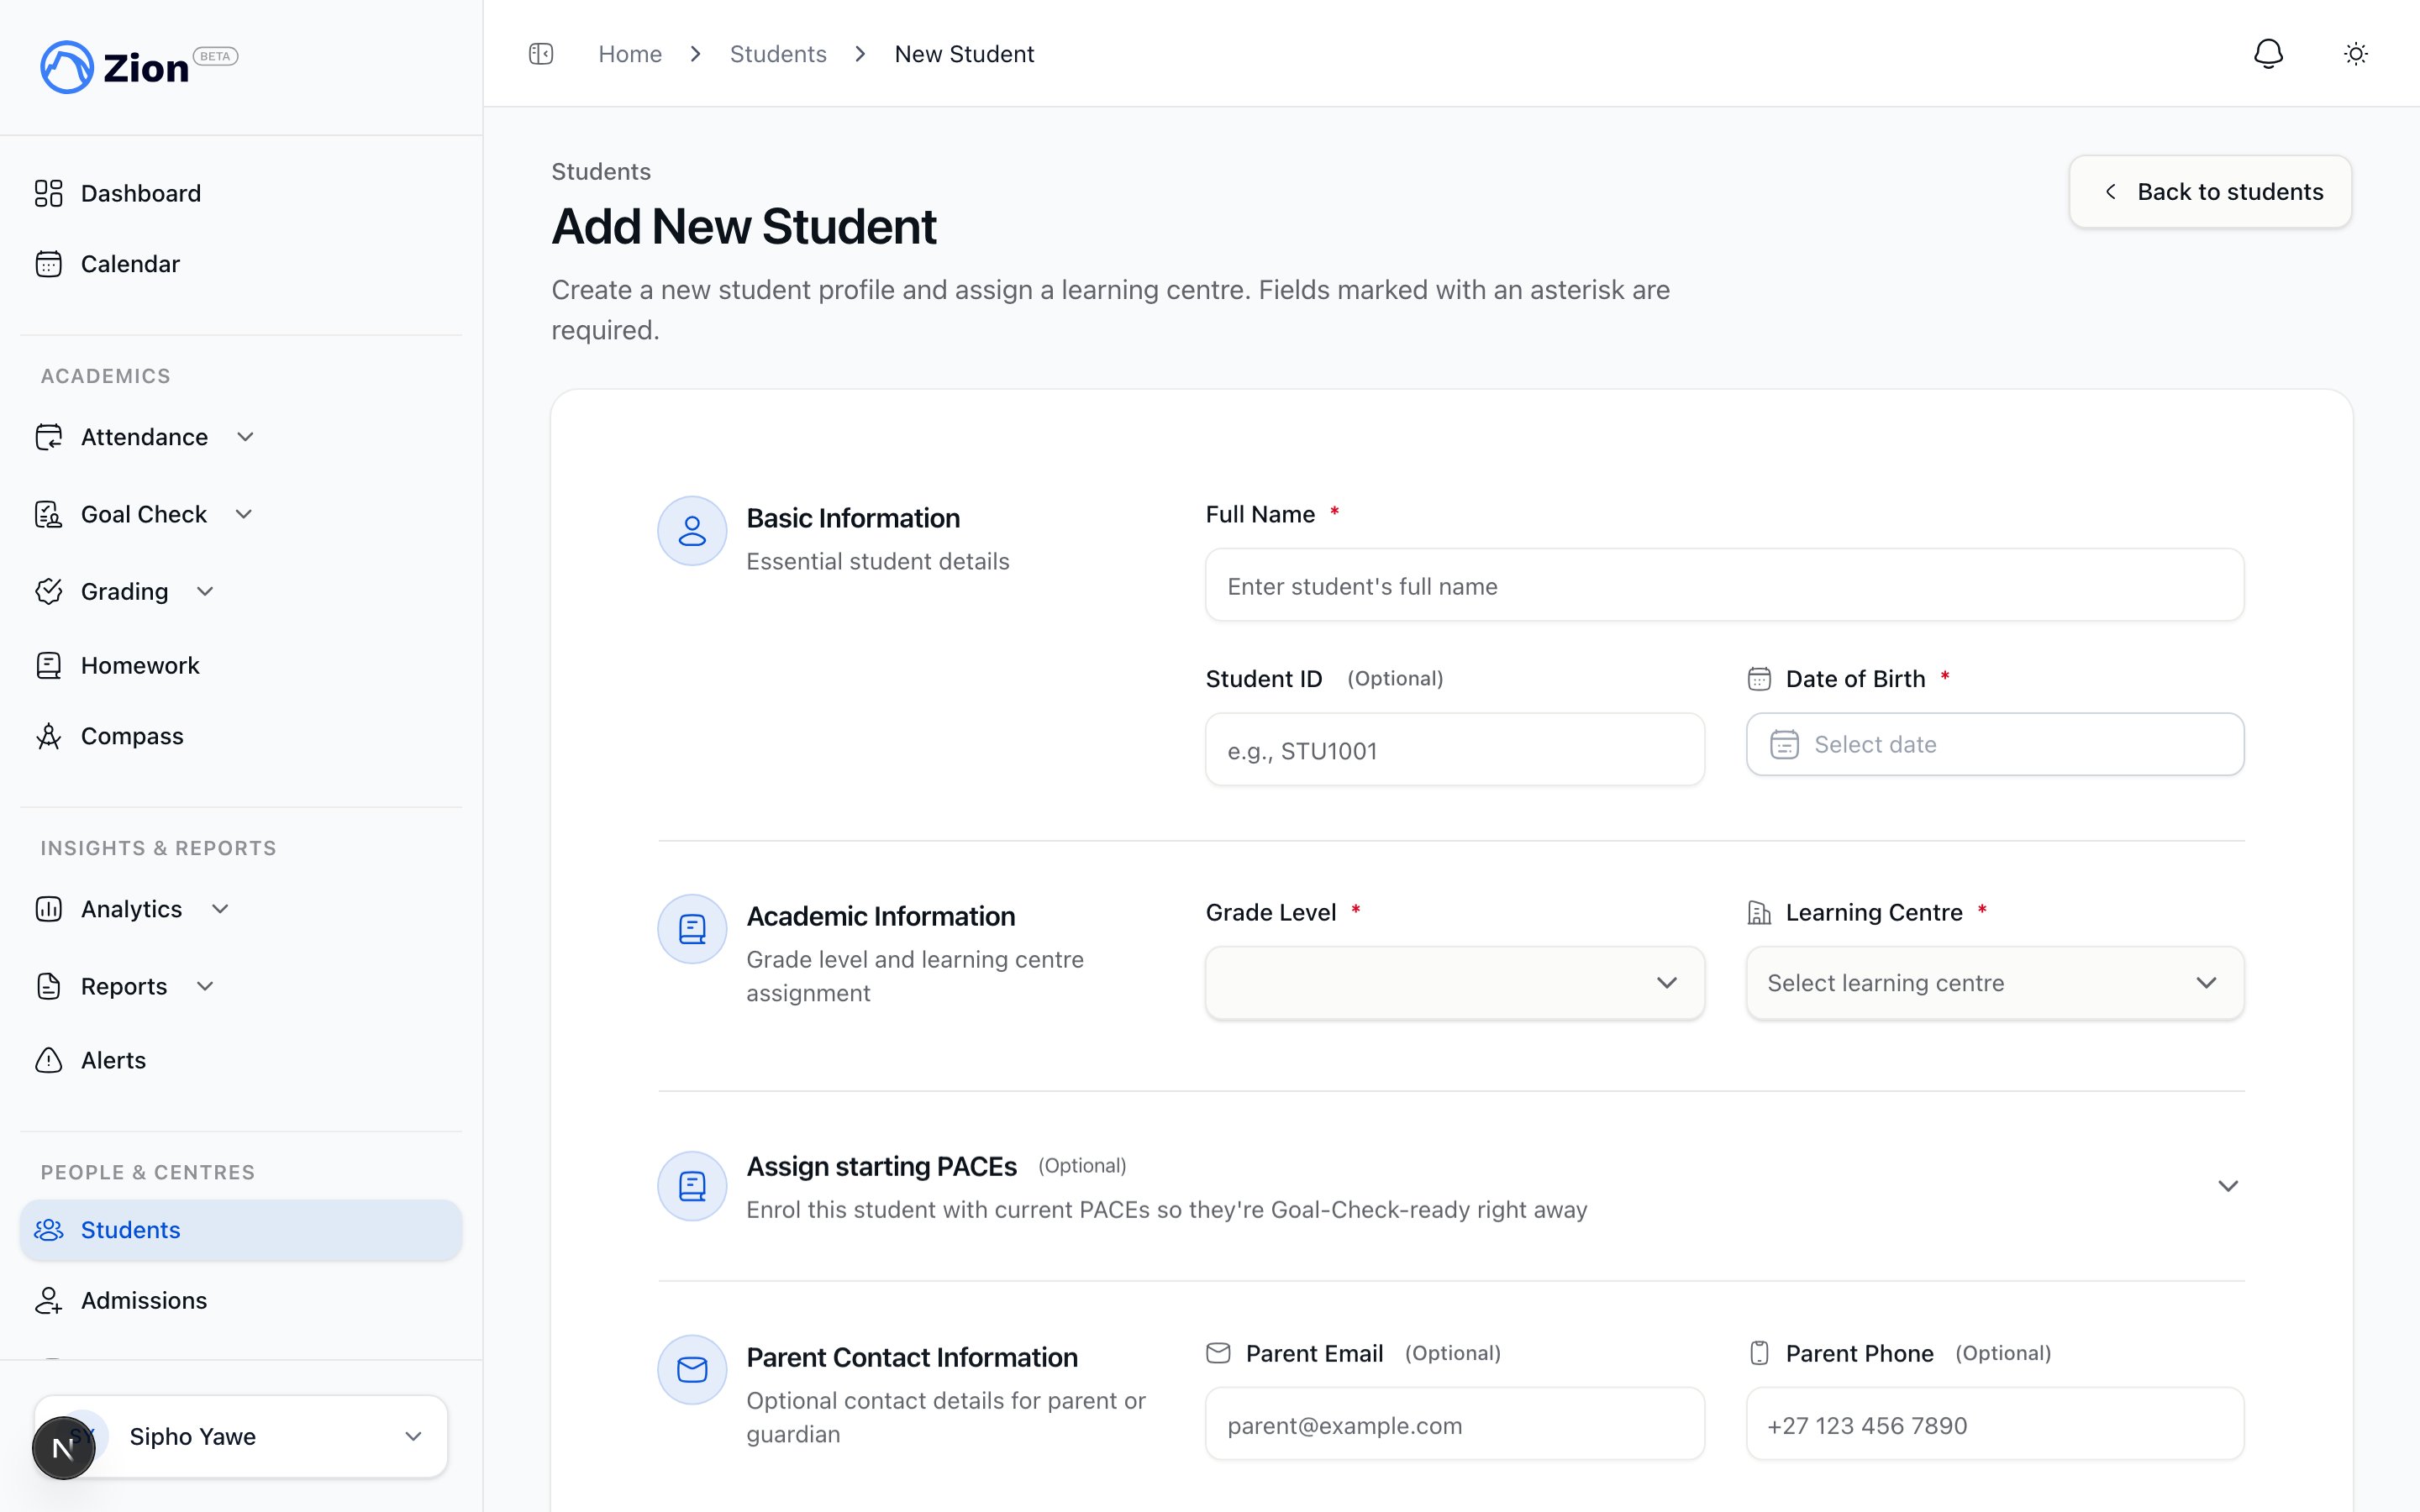Click the Academic Information book icon
Viewport: 2420px width, 1512px height.
pos(692,929)
